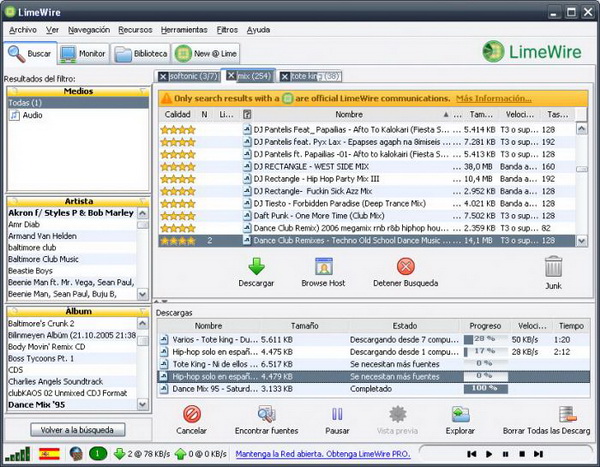Click the 17% download progress bar
The image size is (600, 467).
[x=486, y=352]
